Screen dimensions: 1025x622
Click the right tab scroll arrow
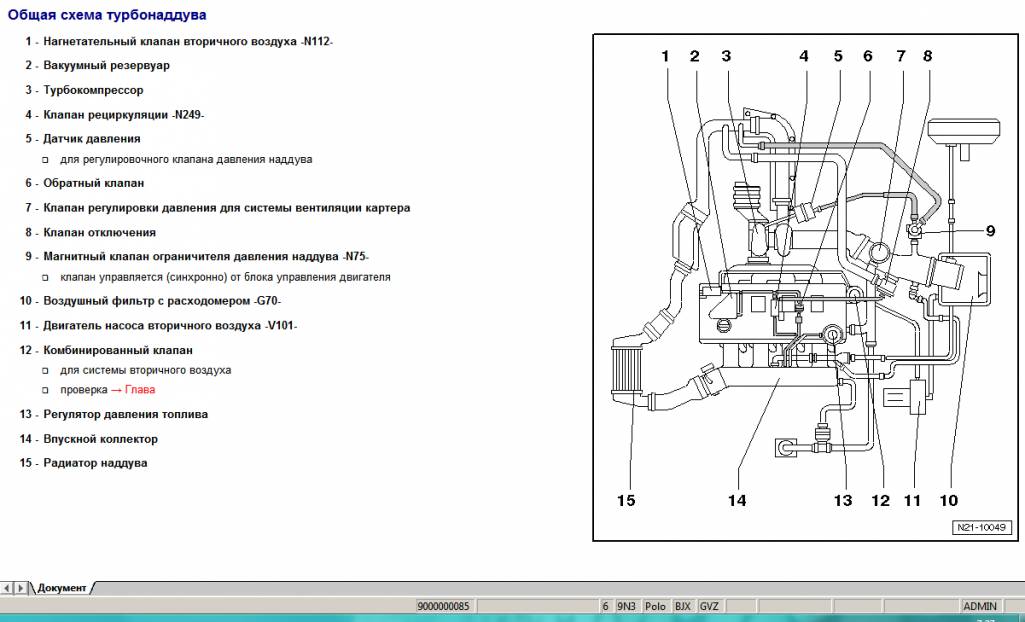[x=21, y=588]
